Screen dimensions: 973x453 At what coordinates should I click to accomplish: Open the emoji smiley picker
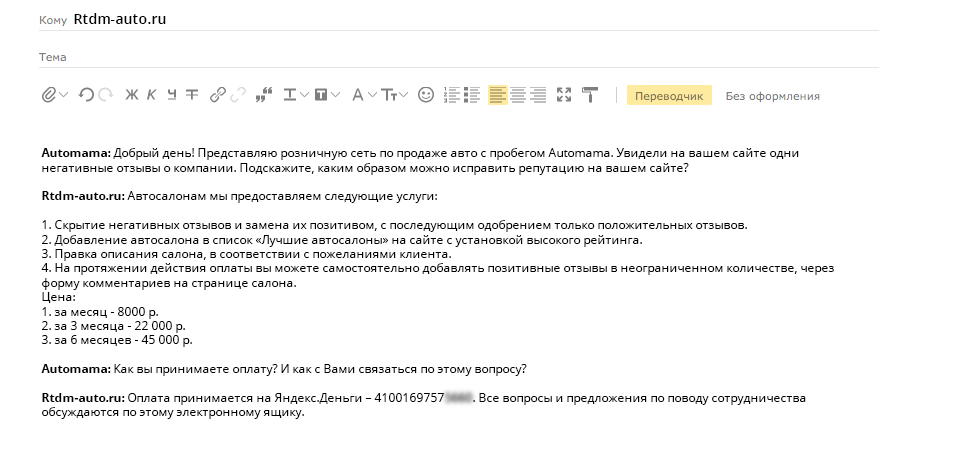[426, 95]
